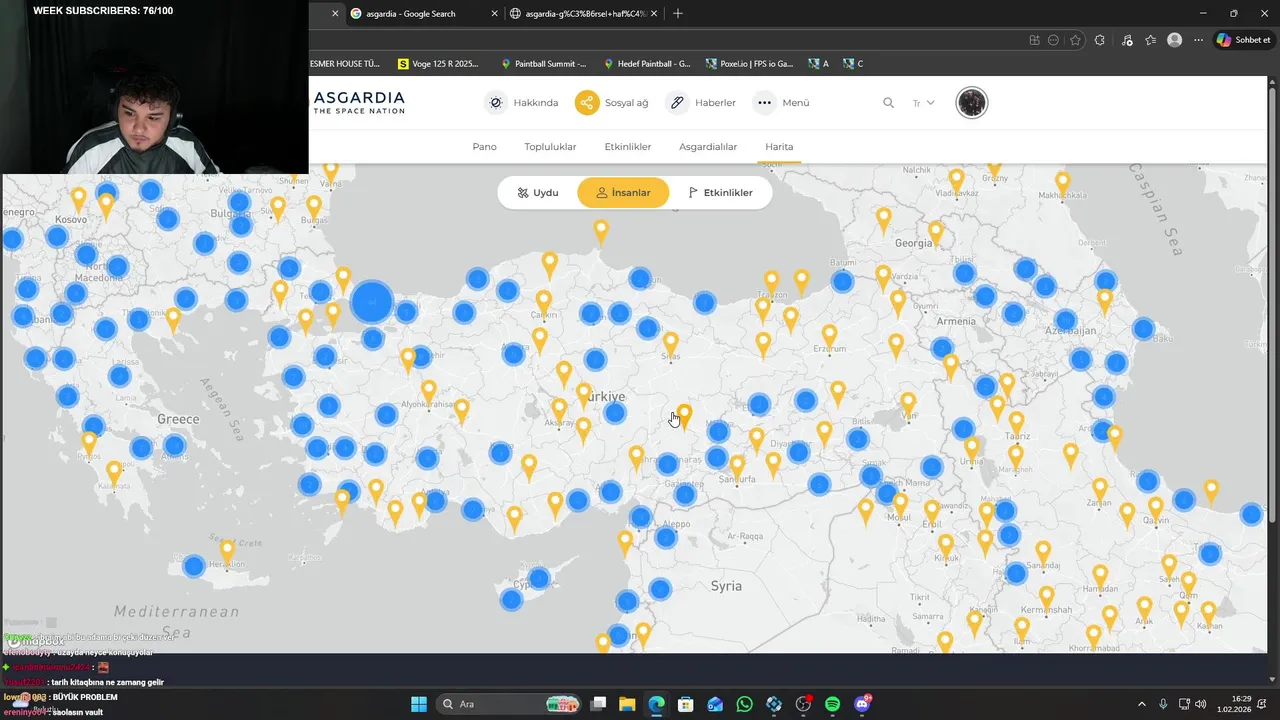Open Hedef Paintball bookmark
The image size is (1280, 720).
647,64
